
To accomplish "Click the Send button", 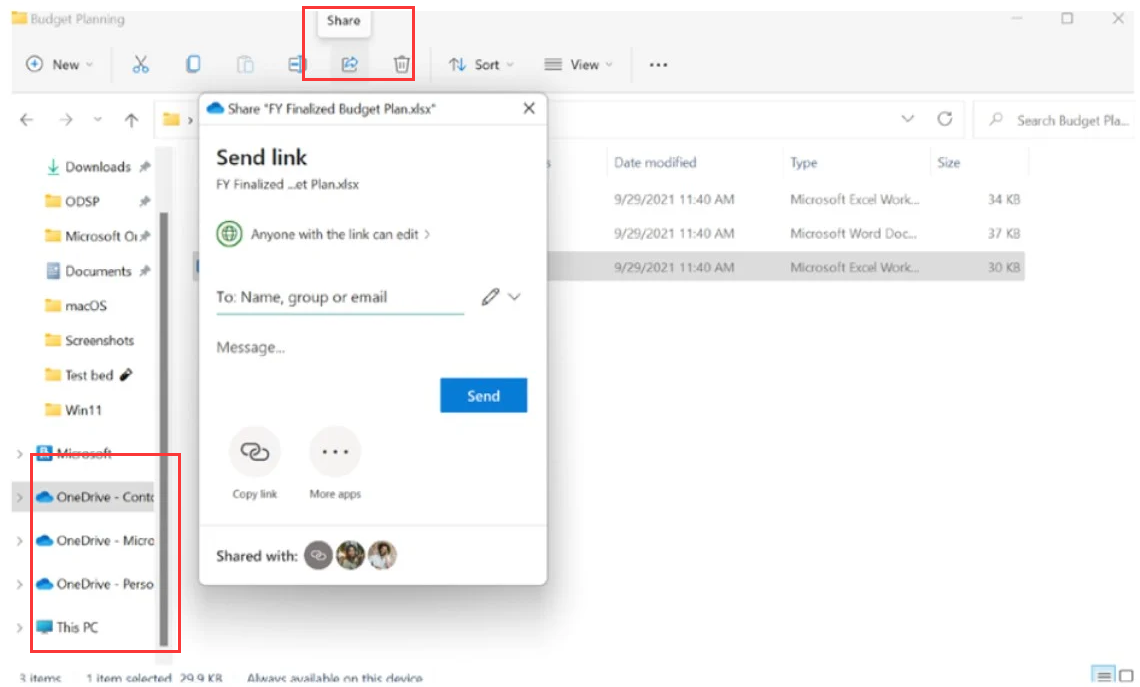I will [x=483, y=395].
